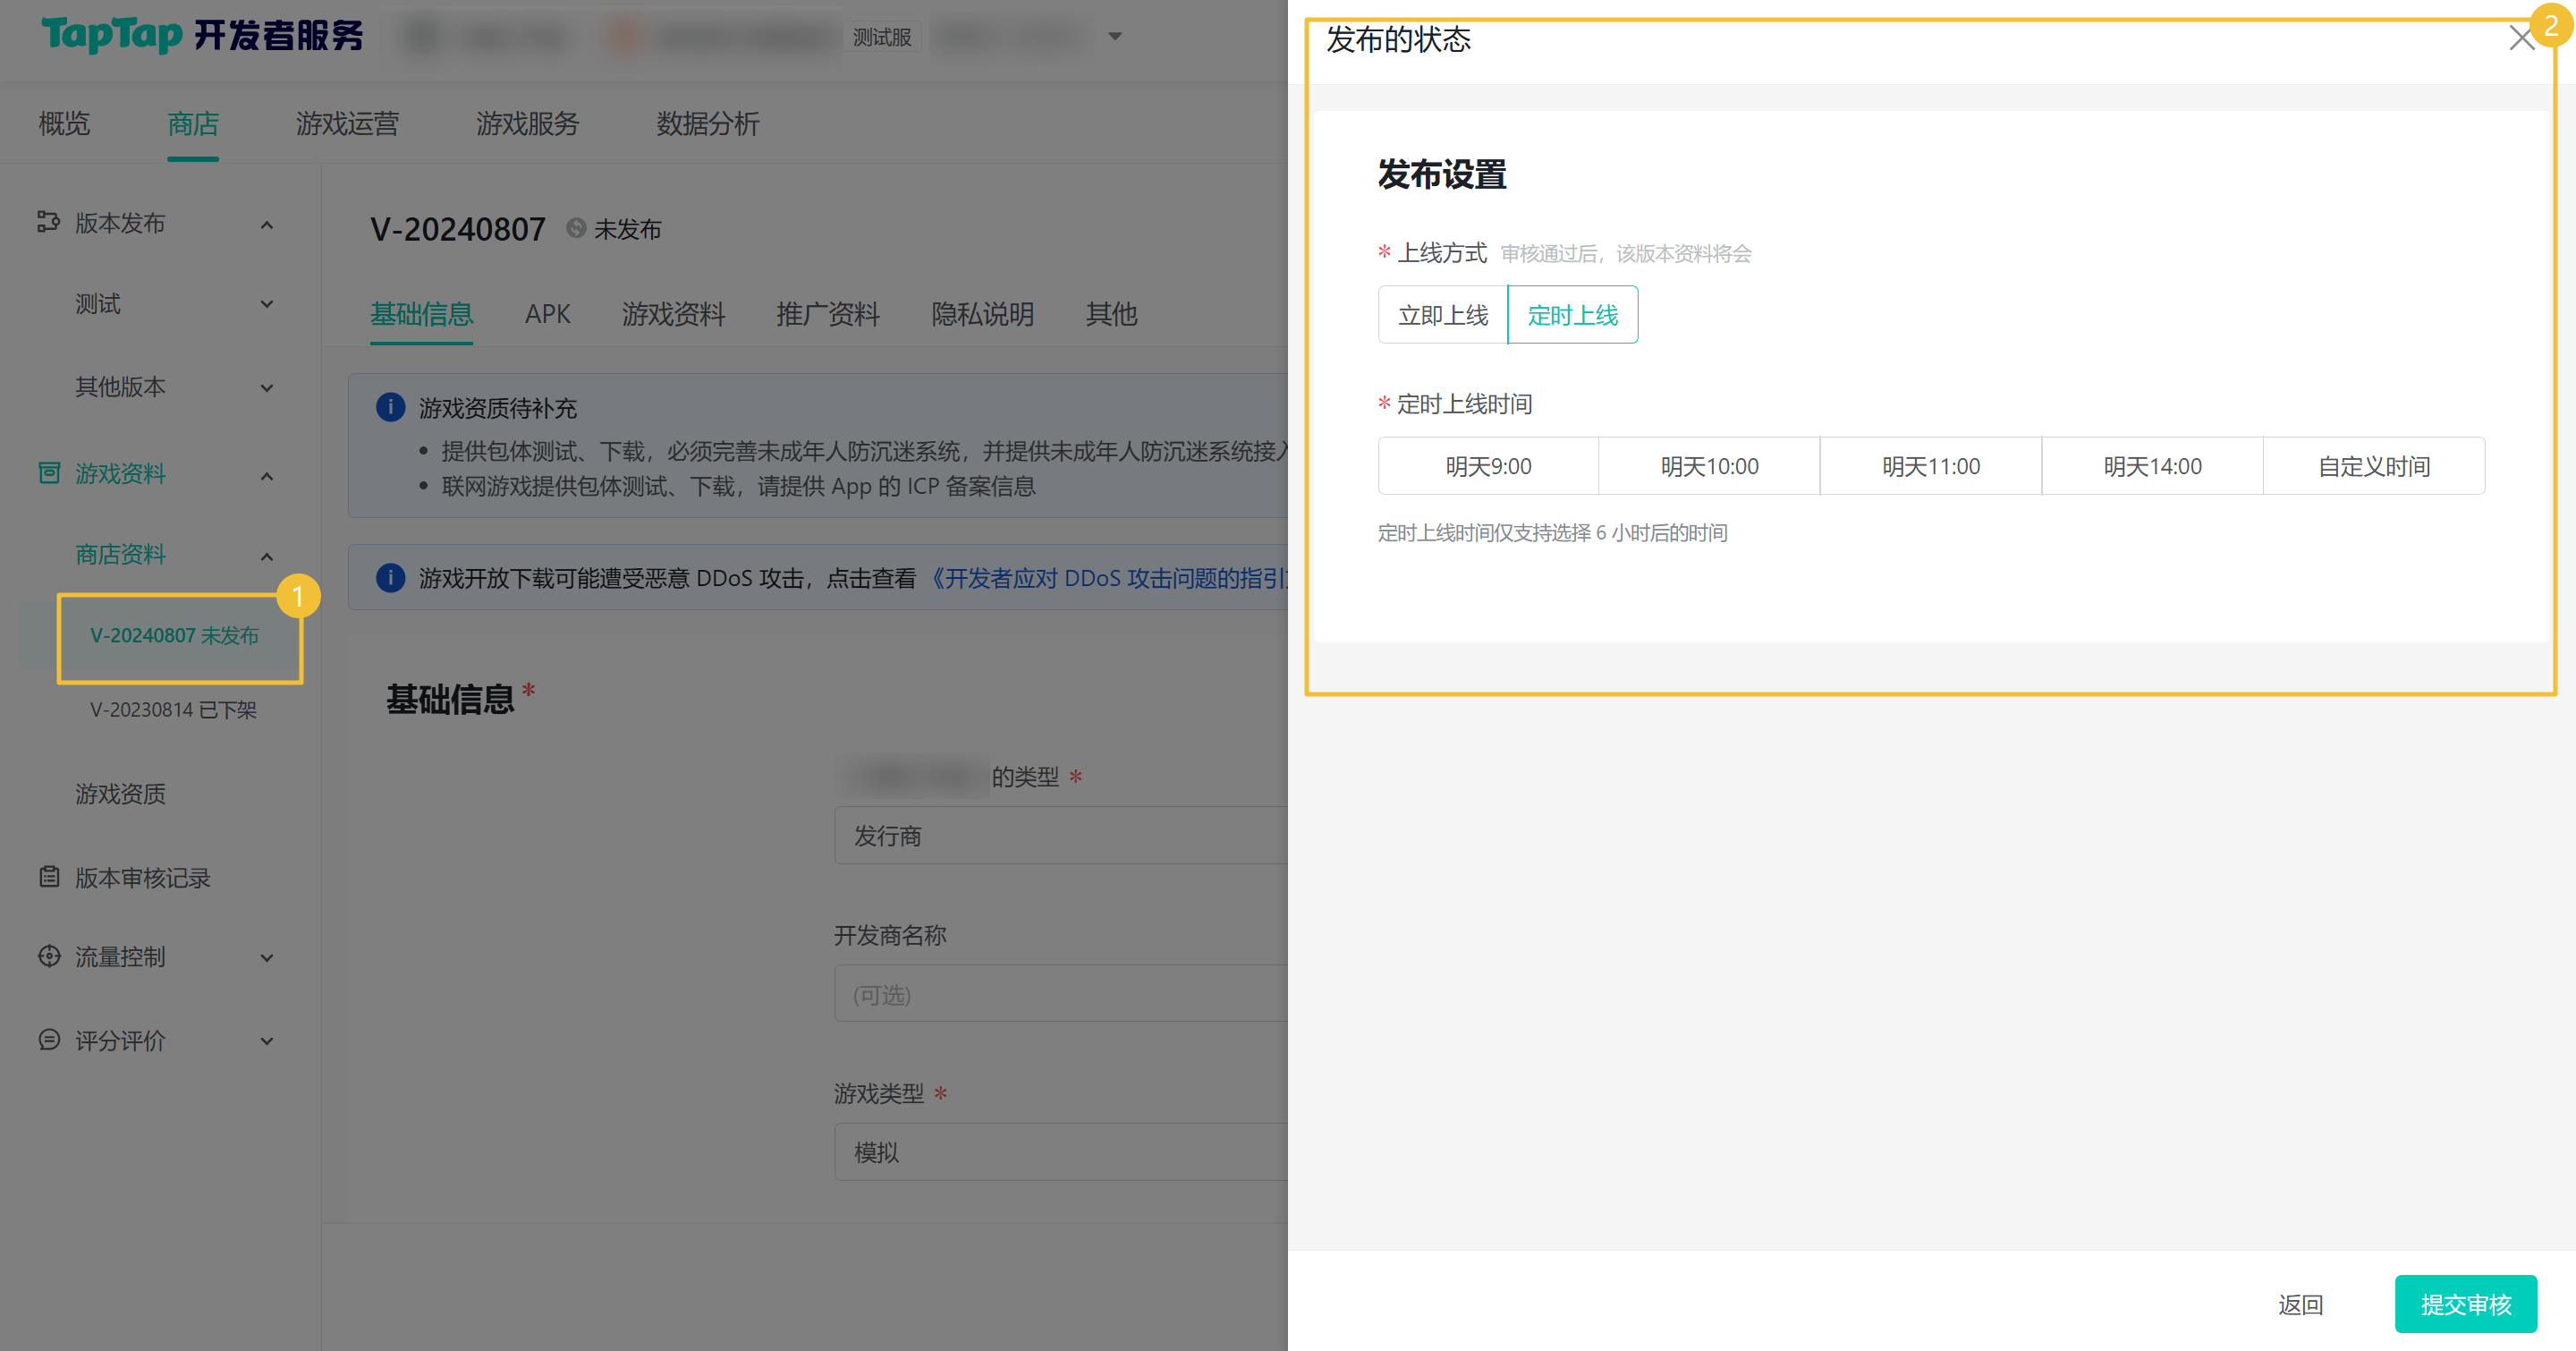Image resolution: width=2576 pixels, height=1351 pixels.
Task: Switch to the 隐私说明 tab
Action: coord(982,314)
